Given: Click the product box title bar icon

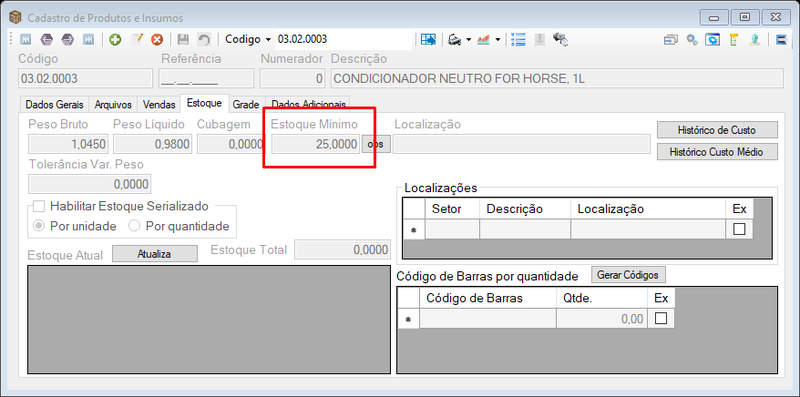Looking at the screenshot, I should (x=16, y=18).
